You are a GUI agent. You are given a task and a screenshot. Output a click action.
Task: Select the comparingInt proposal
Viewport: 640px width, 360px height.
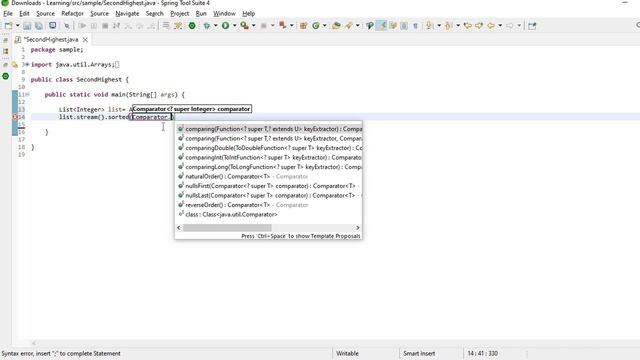[x=269, y=158]
